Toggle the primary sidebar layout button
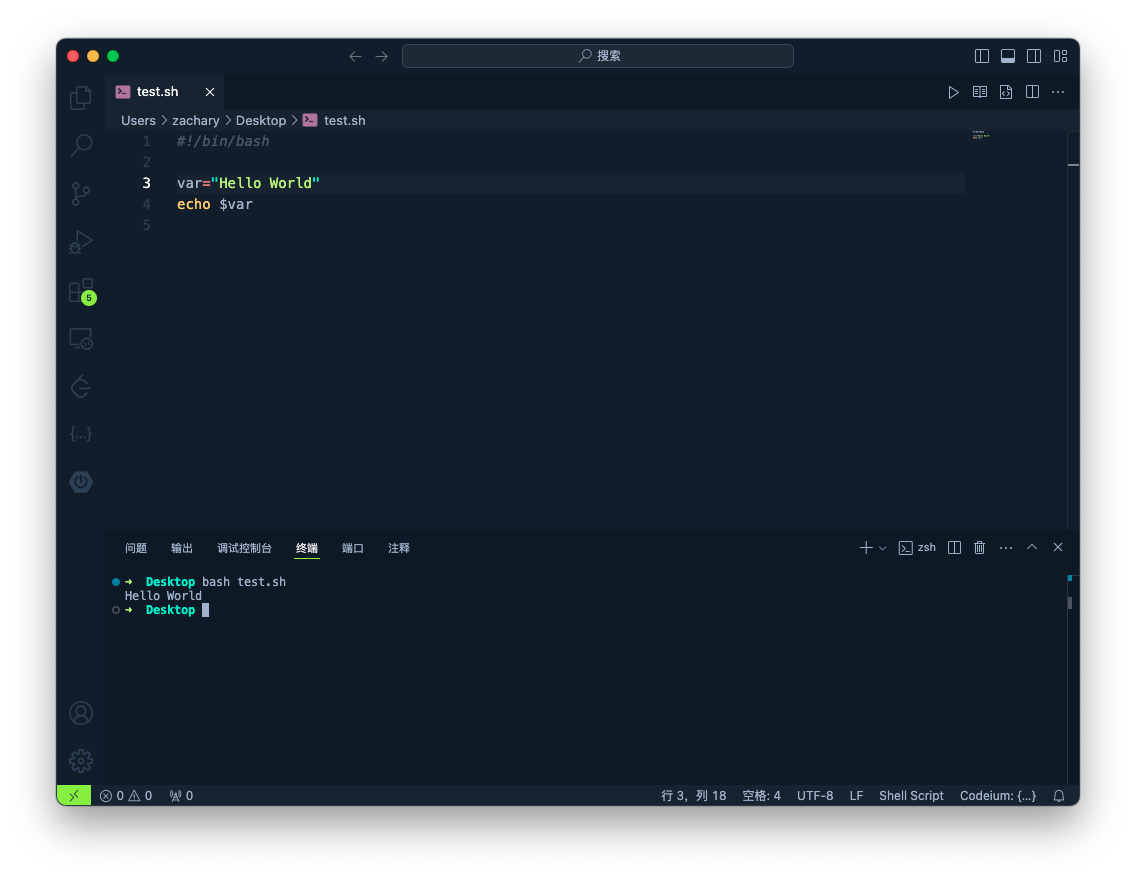Viewport: 1136px width, 880px height. click(982, 56)
